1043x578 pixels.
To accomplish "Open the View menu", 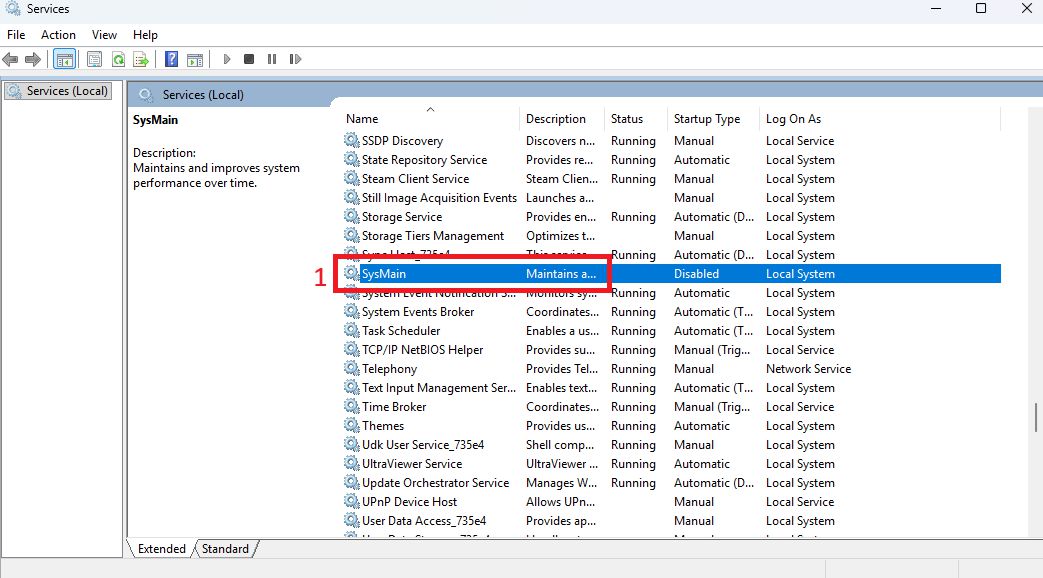I will pos(104,35).
